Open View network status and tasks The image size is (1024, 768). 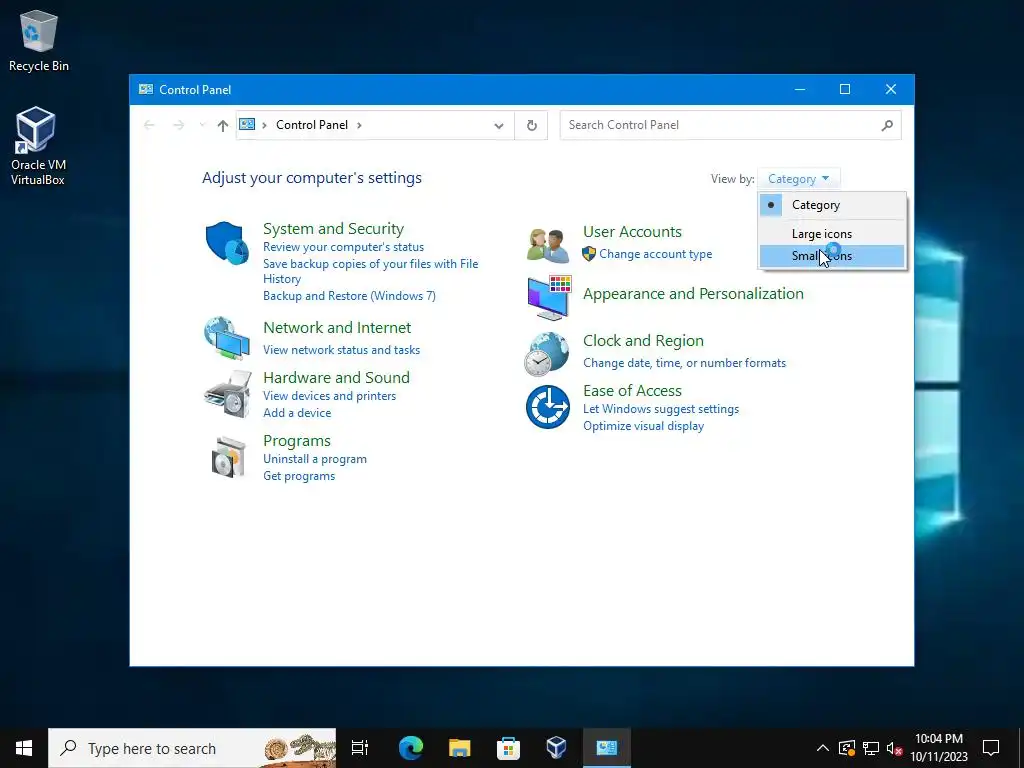pos(342,350)
